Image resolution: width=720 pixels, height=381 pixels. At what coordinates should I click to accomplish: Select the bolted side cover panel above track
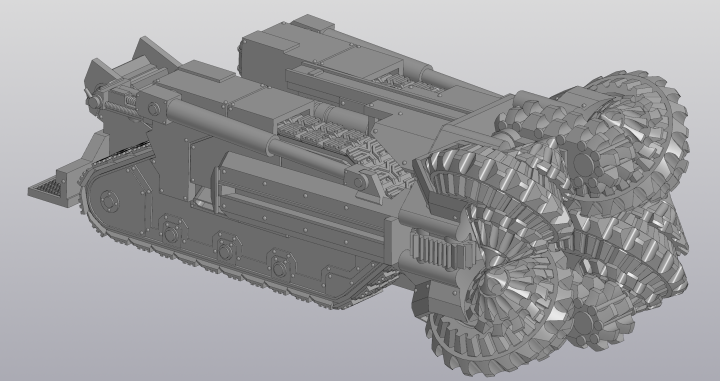tap(301, 210)
